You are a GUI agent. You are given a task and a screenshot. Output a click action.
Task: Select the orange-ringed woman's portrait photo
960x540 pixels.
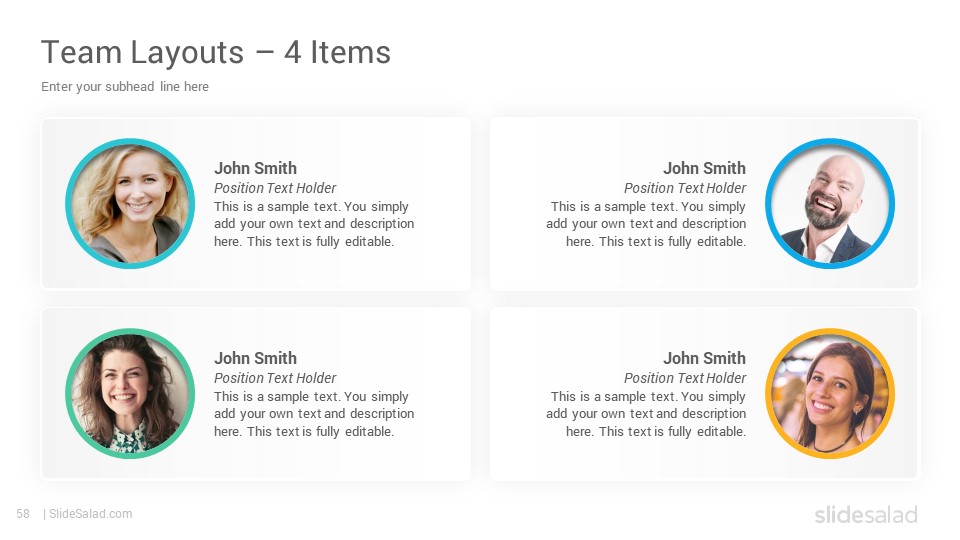830,393
